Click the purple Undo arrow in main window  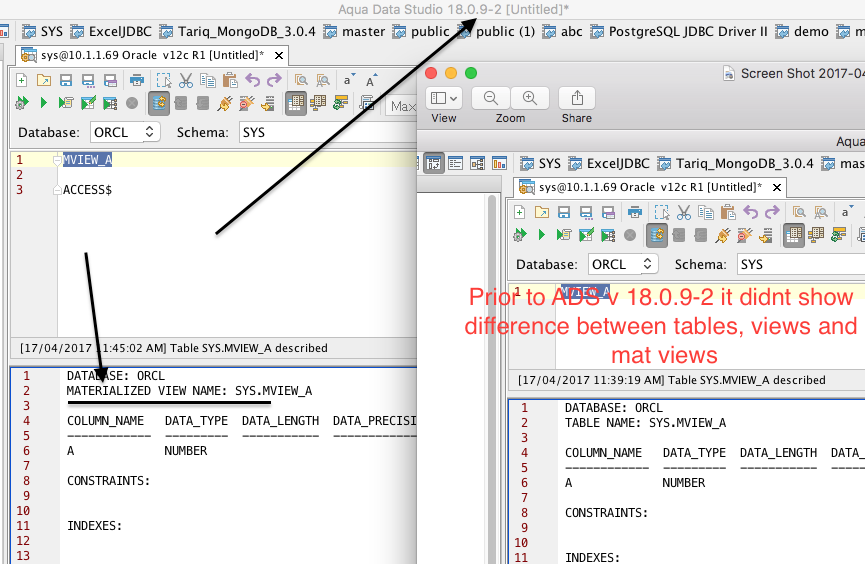pos(253,81)
